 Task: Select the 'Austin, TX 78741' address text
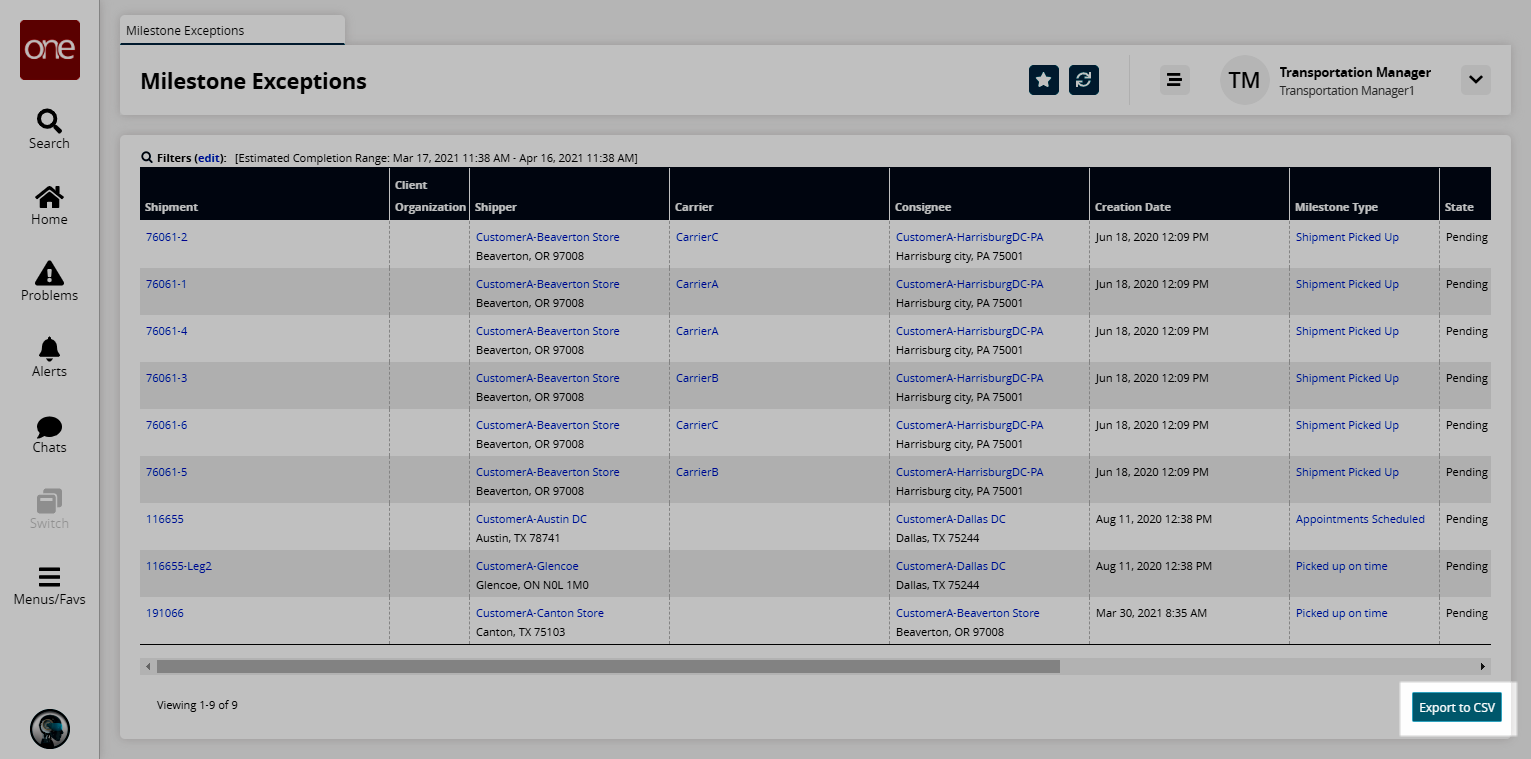(x=517, y=538)
